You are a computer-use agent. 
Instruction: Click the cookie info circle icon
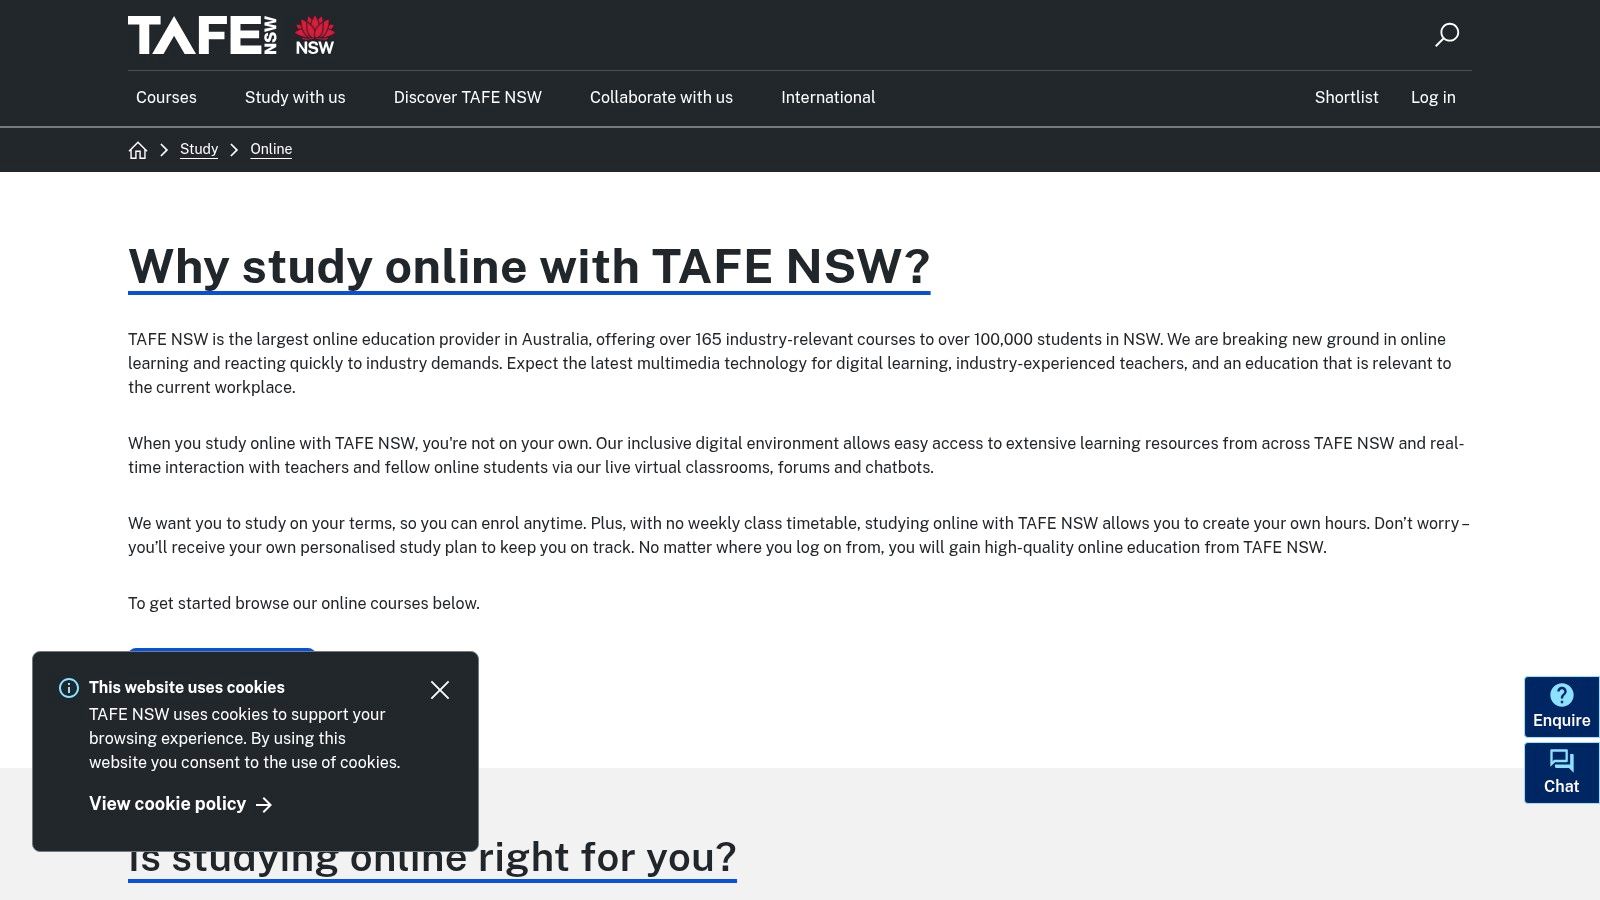coord(68,689)
